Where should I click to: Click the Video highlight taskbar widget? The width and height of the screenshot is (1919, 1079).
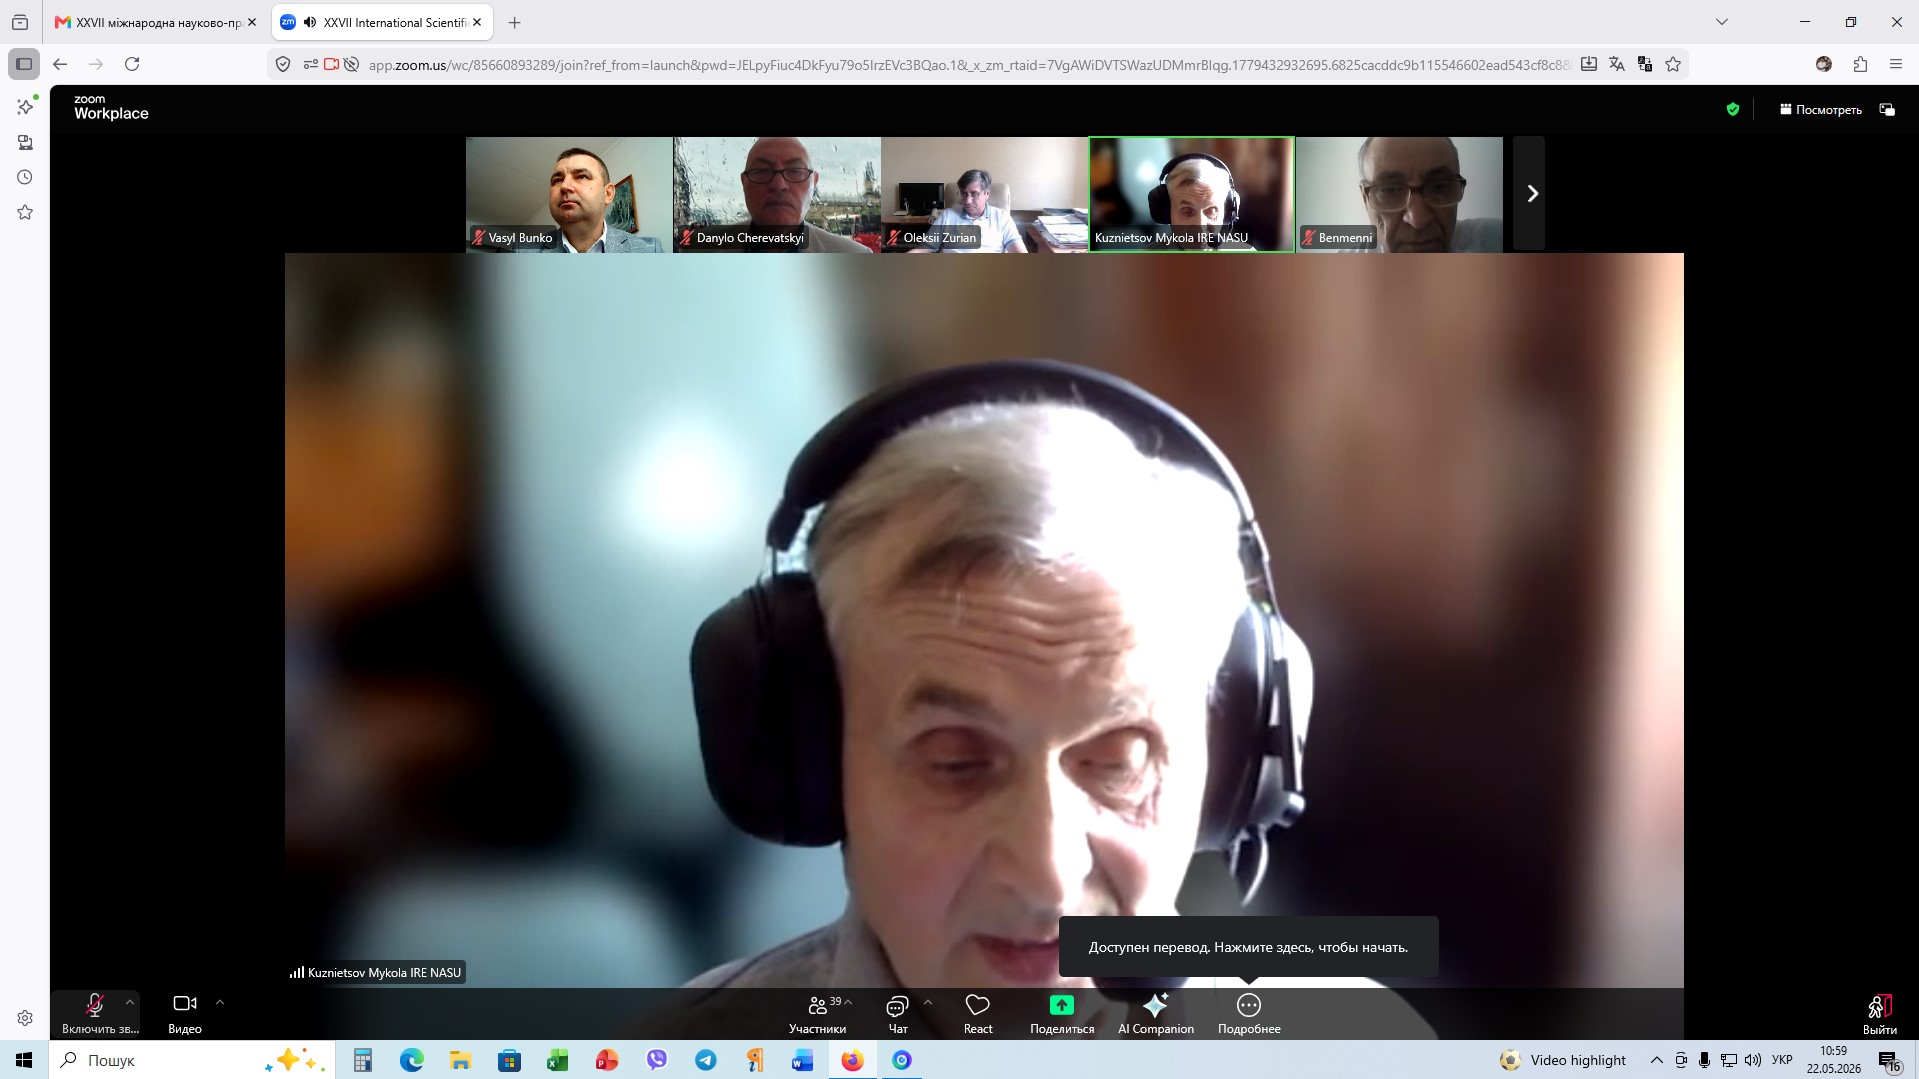pos(1563,1060)
